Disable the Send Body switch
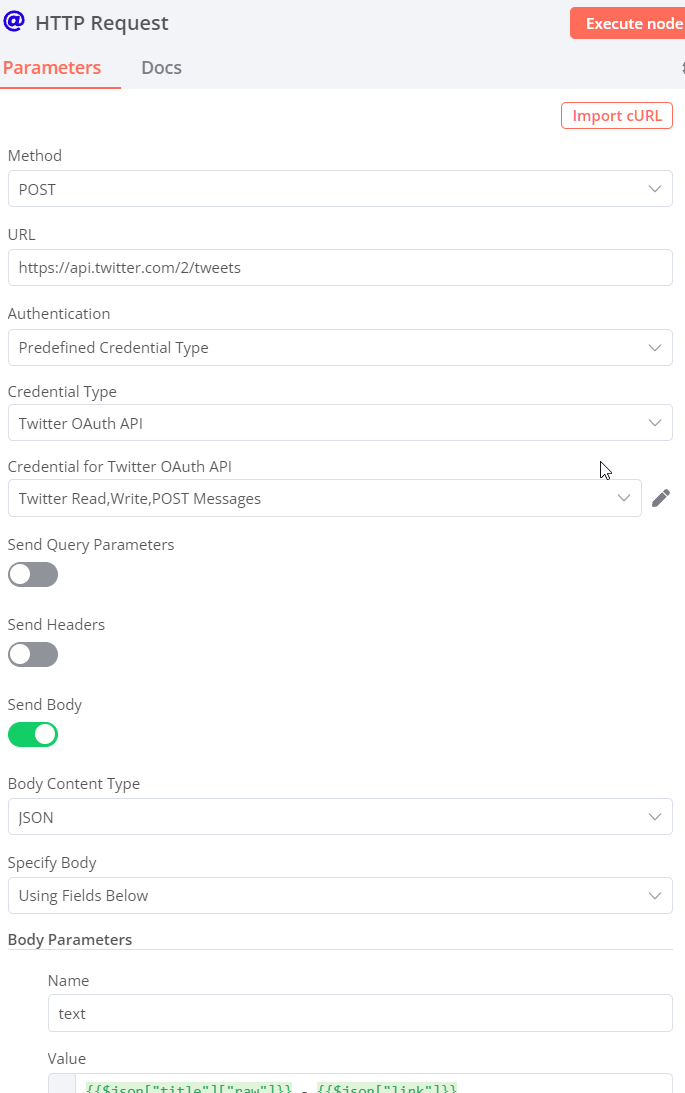The image size is (685, 1093). [x=33, y=735]
